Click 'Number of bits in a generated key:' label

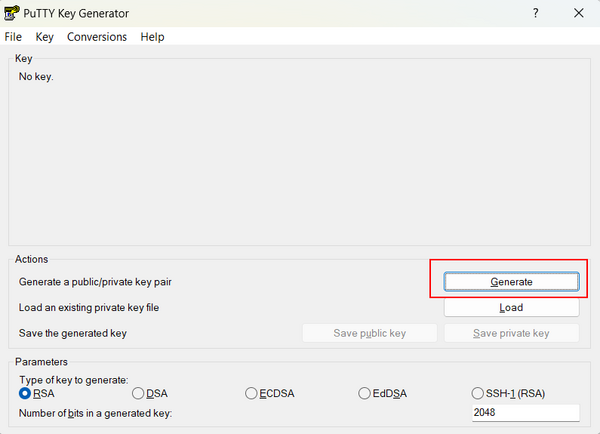coord(95,413)
